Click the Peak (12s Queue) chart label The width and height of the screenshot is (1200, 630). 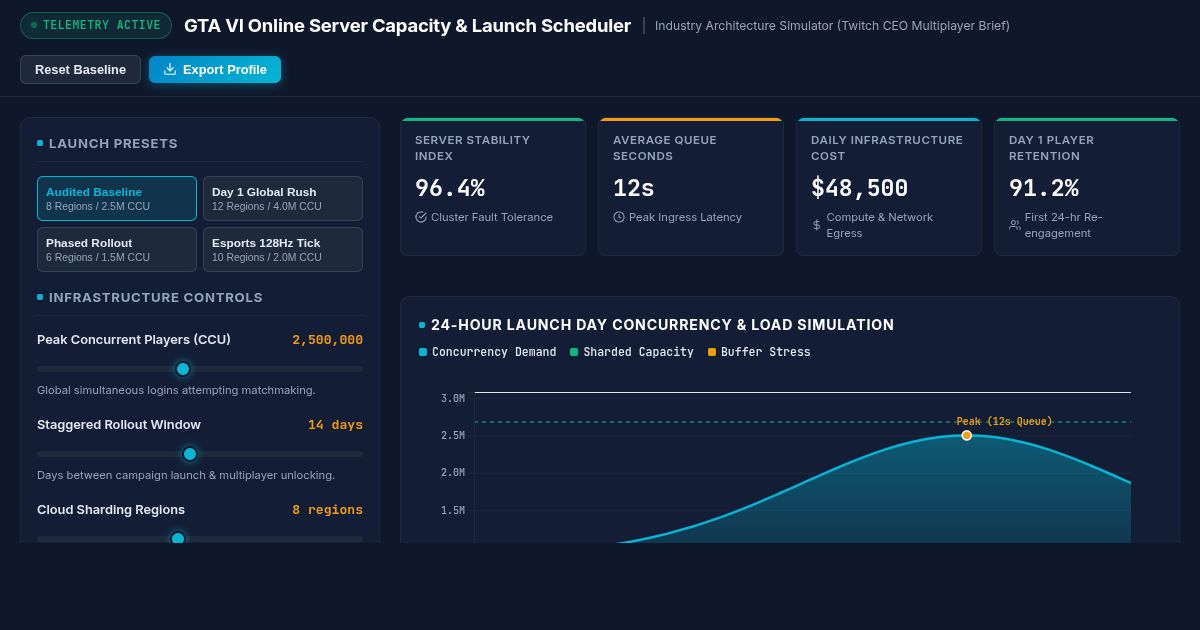click(1004, 422)
